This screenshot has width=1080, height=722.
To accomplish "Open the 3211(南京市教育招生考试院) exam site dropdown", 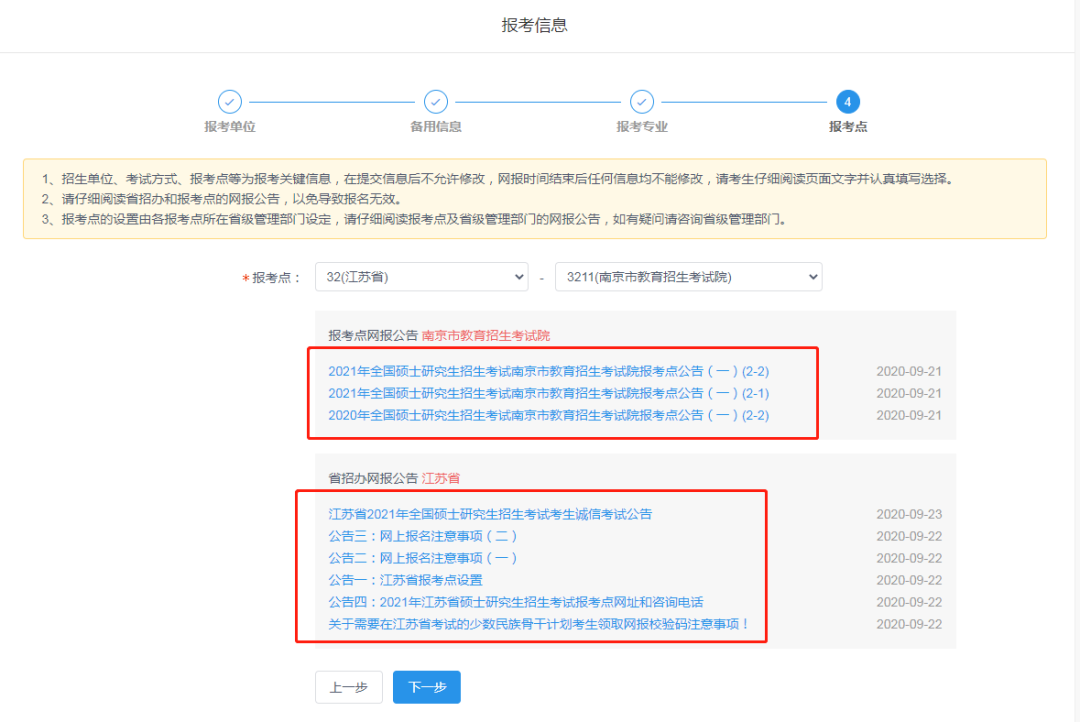I will coord(688,277).
